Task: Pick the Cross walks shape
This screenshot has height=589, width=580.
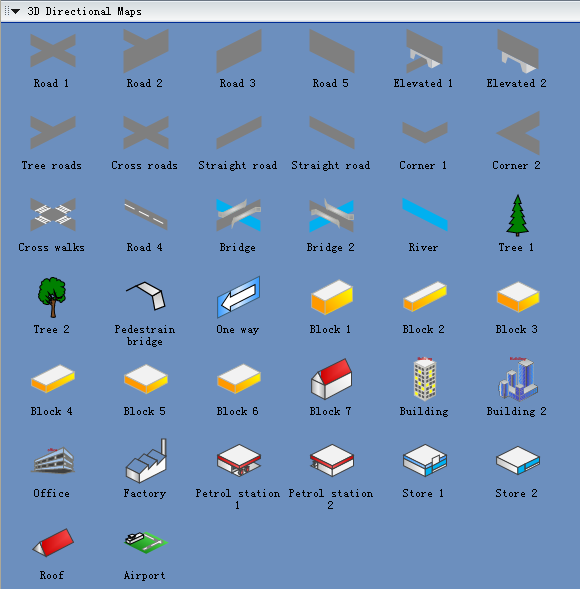Action: pyautogui.click(x=53, y=214)
